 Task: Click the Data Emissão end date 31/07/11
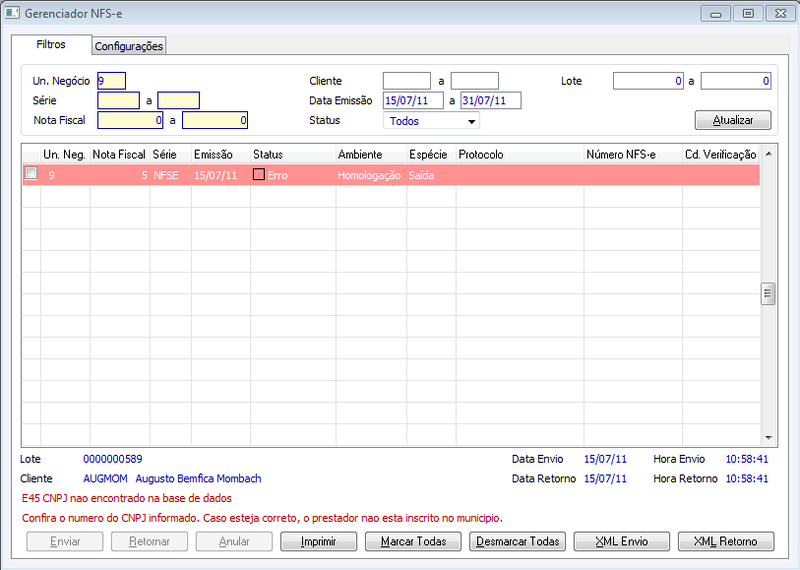tap(491, 100)
